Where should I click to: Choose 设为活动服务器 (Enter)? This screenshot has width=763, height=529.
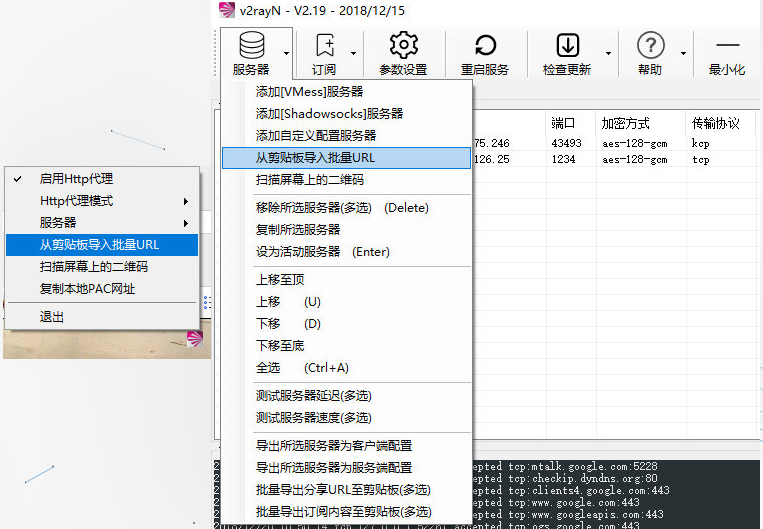[x=346, y=252]
